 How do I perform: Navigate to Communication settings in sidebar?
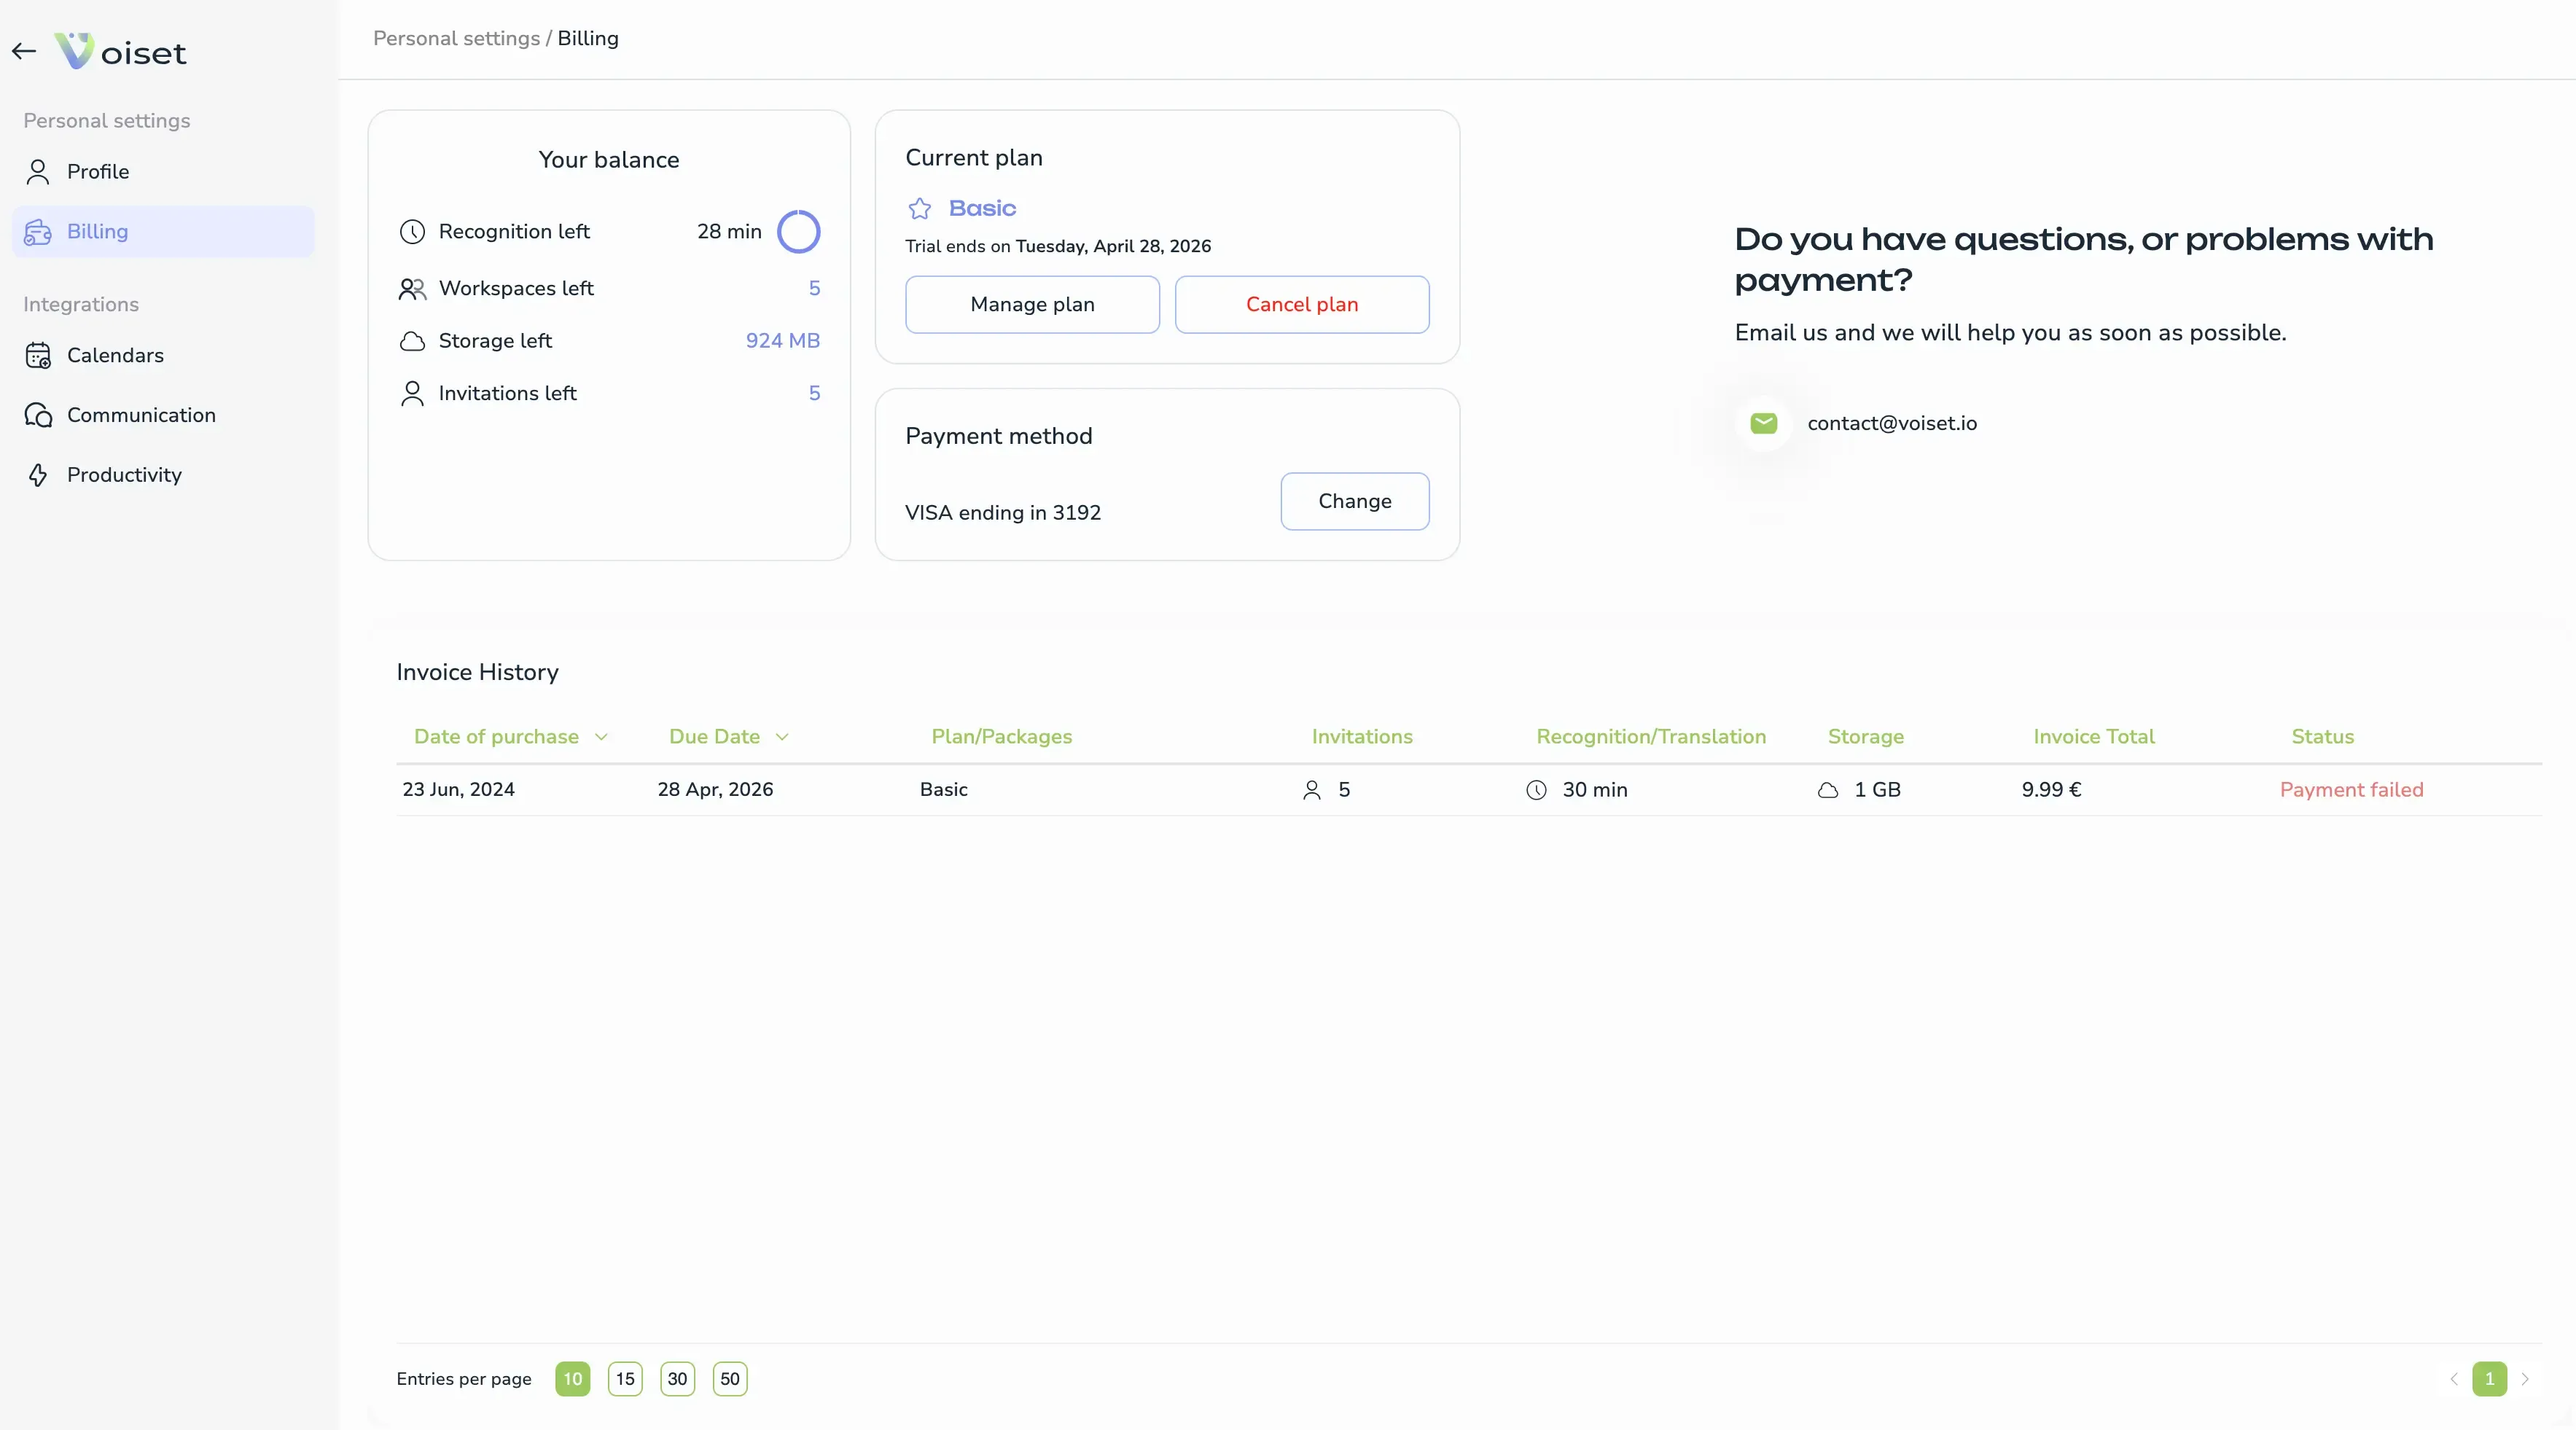click(39, 415)
